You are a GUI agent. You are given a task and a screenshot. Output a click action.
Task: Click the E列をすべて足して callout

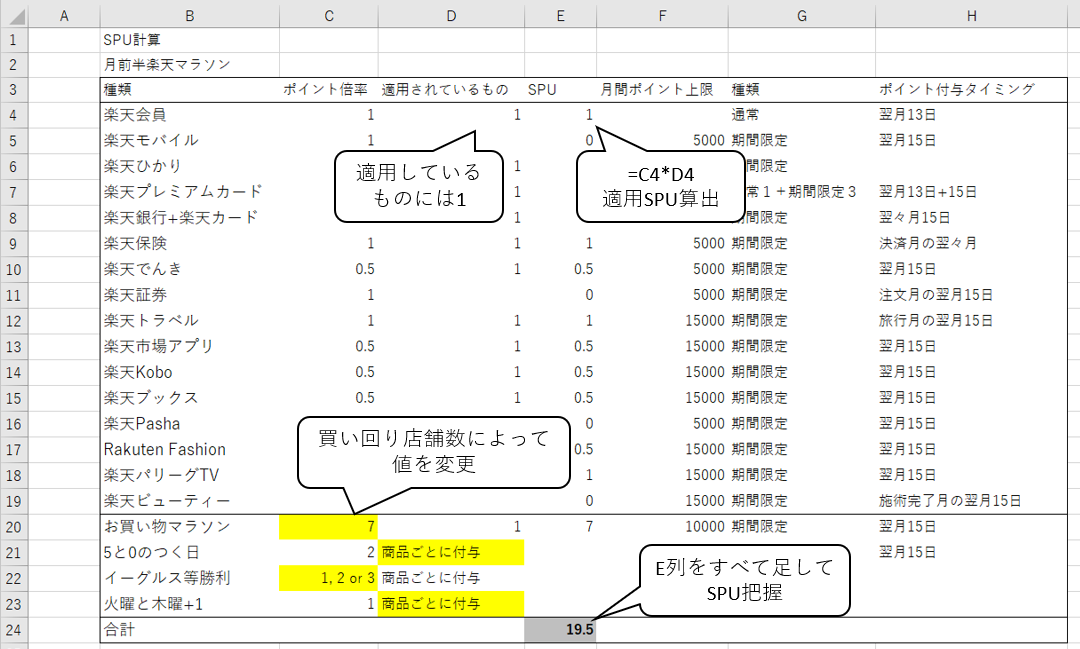744,579
